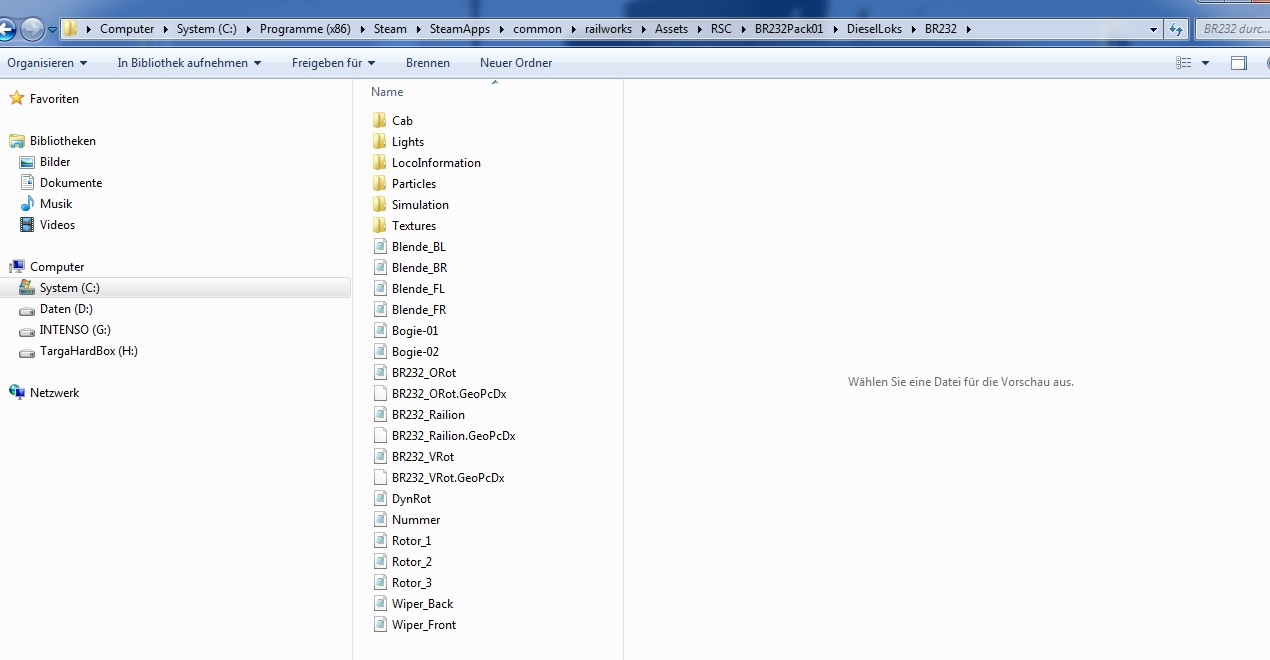Select the file named Blende_FR
Image resolution: width=1270 pixels, height=660 pixels.
pyautogui.click(x=419, y=310)
